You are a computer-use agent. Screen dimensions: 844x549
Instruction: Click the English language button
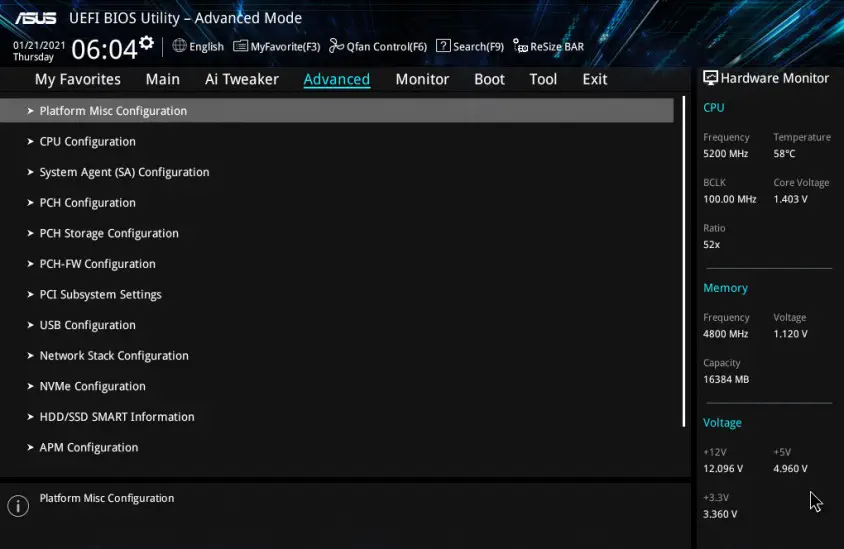206,46
